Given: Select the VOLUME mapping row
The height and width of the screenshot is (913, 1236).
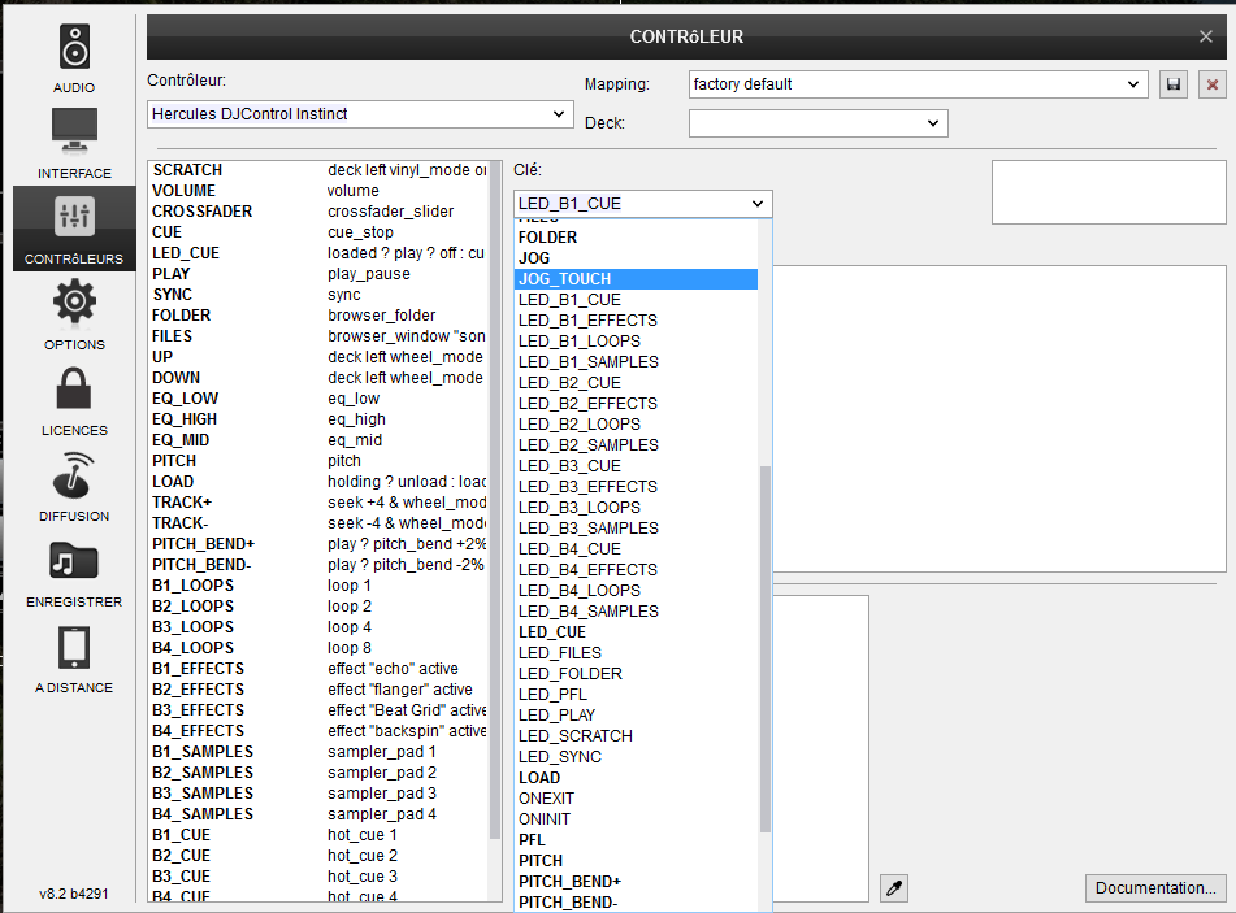Looking at the screenshot, I should tap(318, 190).
